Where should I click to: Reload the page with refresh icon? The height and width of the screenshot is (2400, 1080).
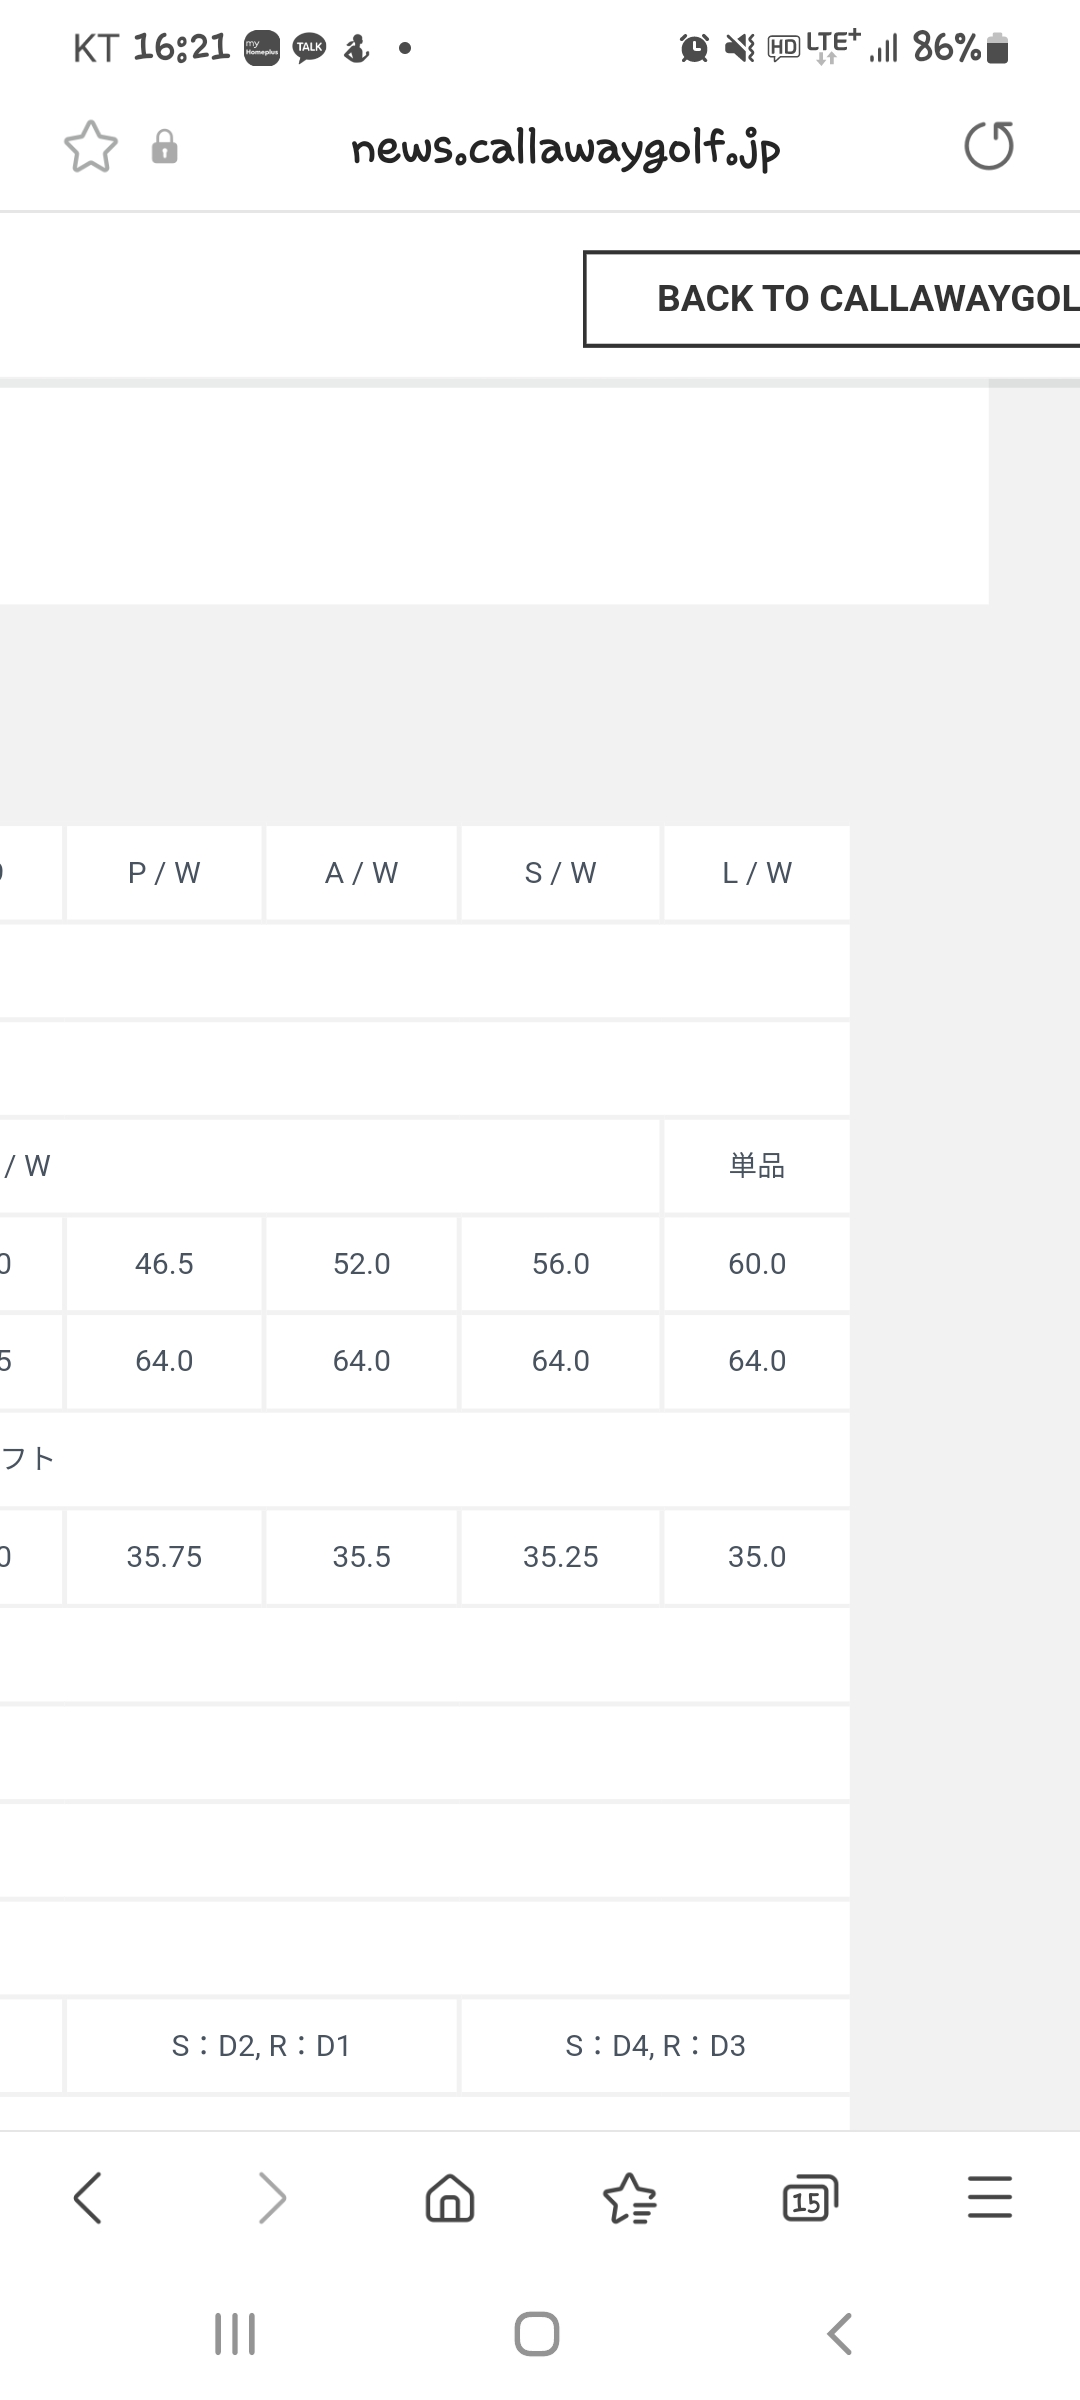click(x=988, y=146)
